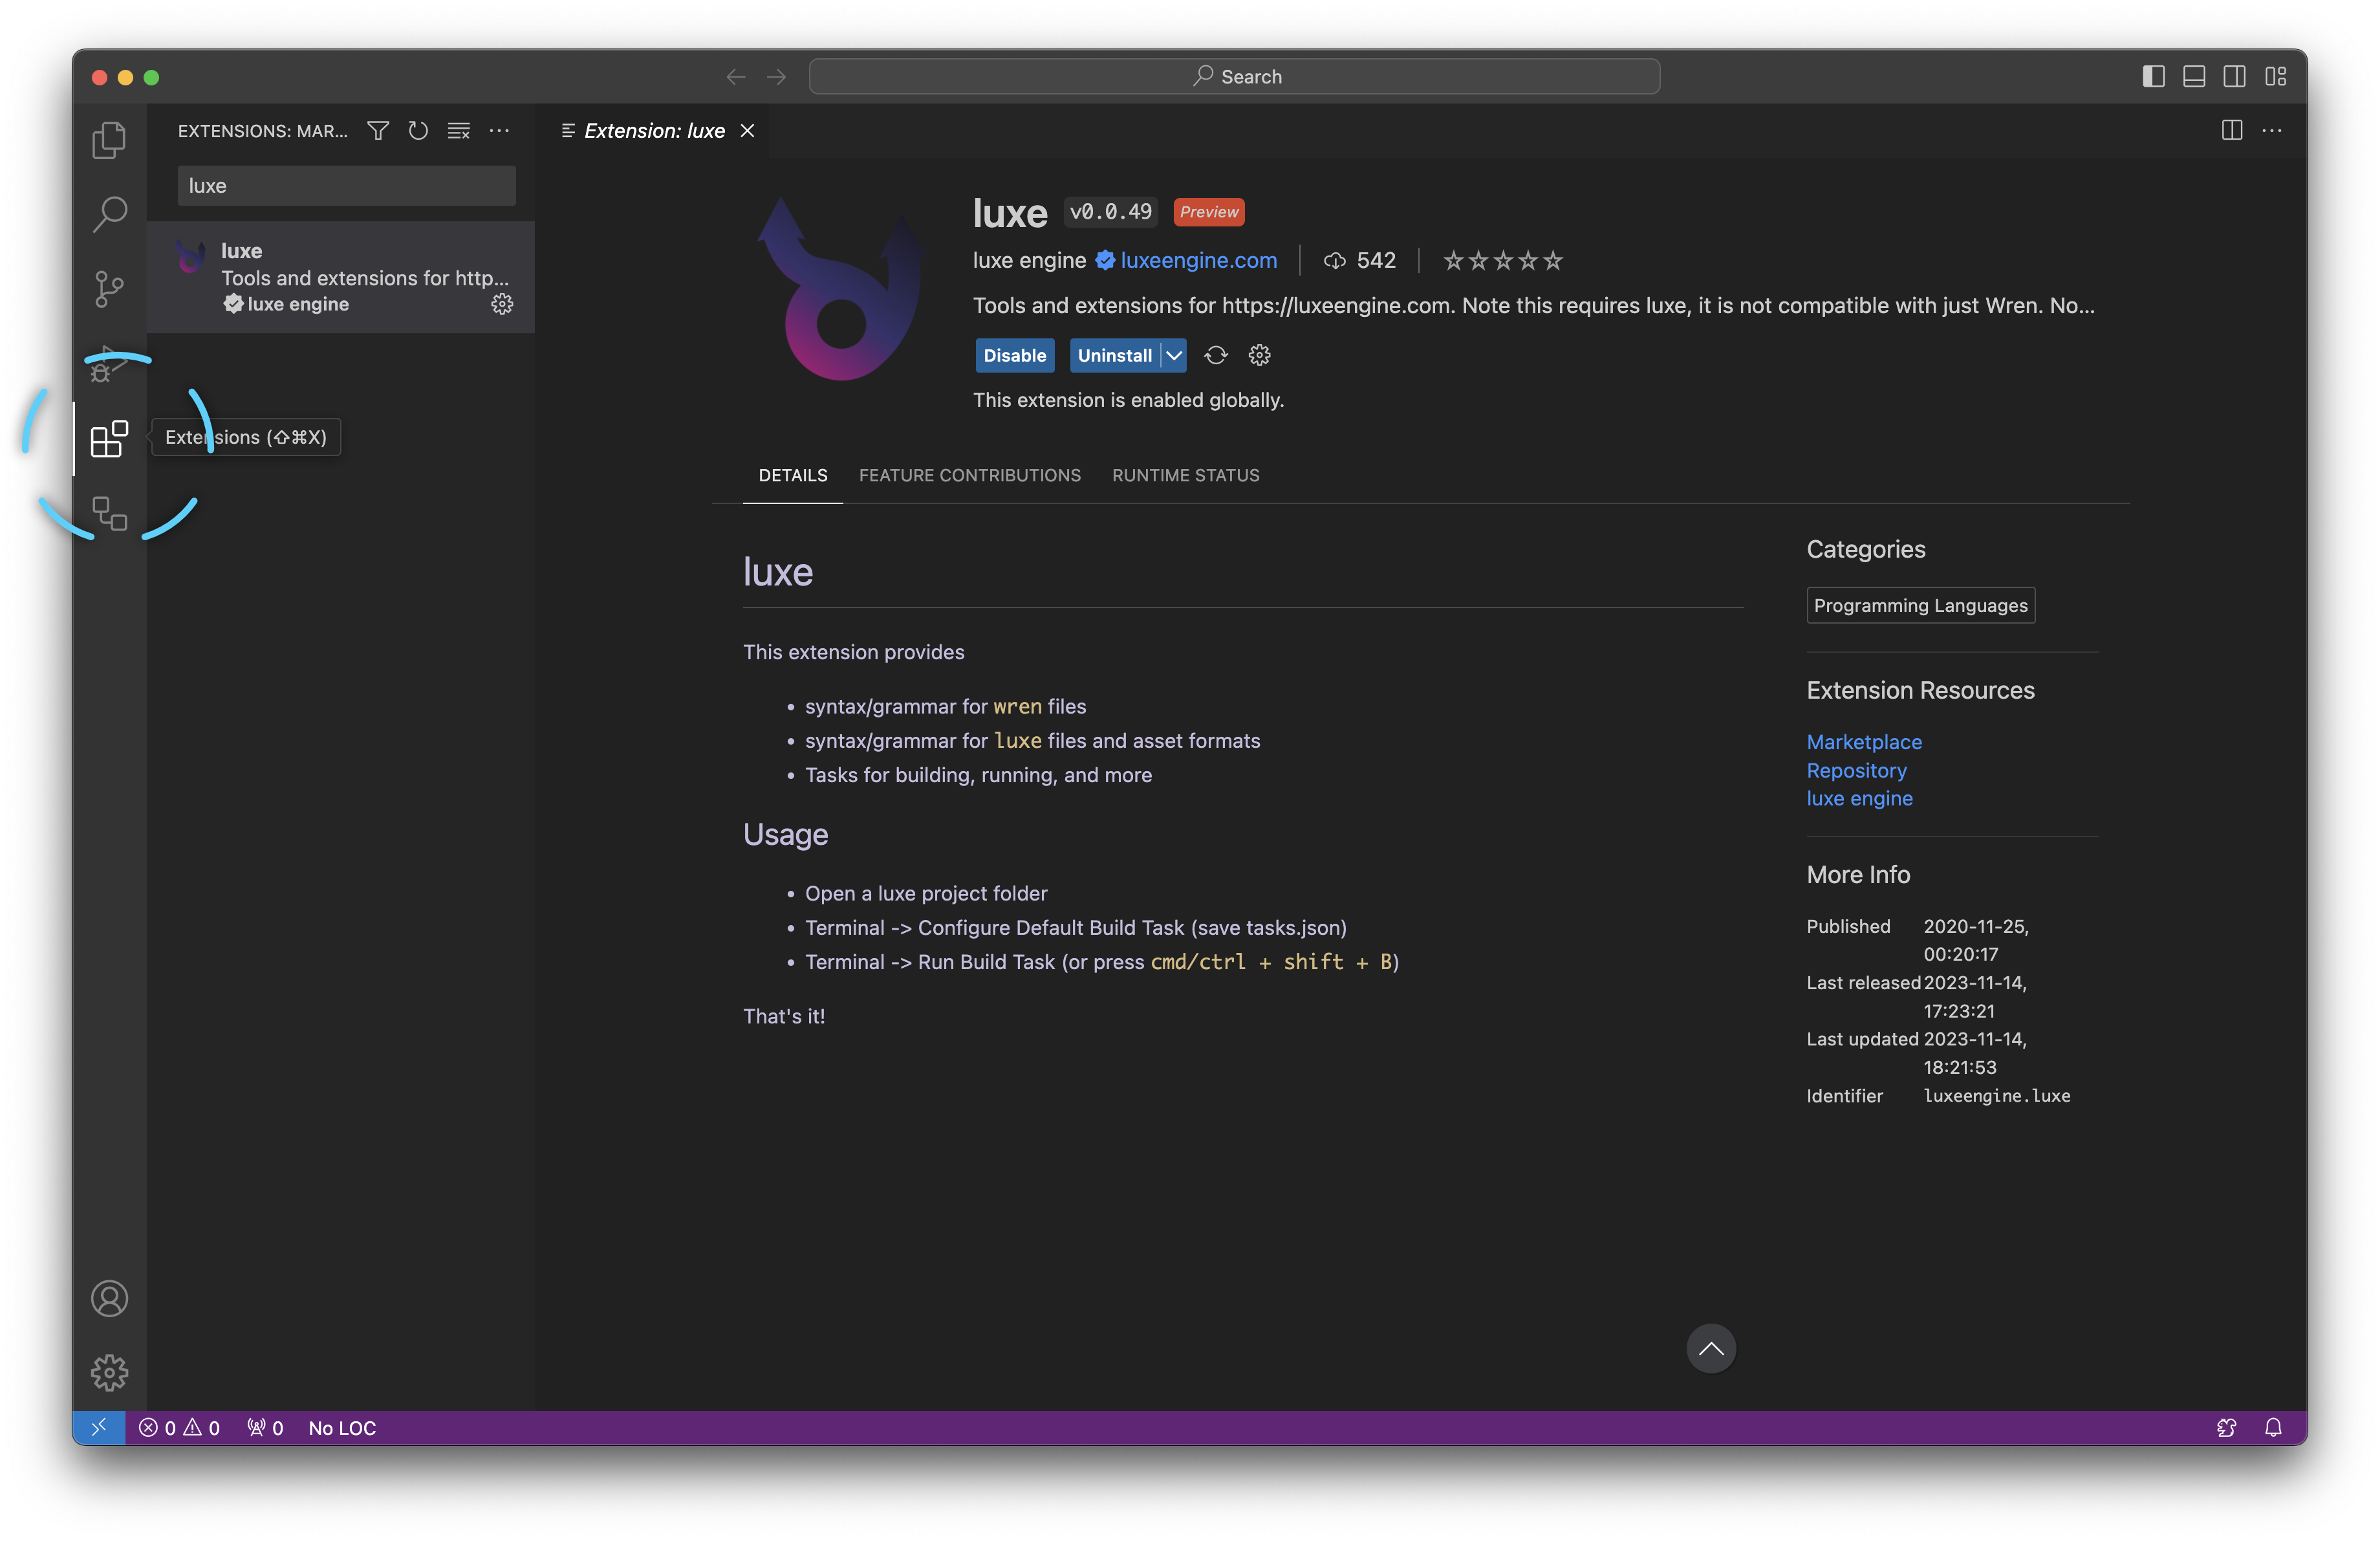2380x1541 pixels.
Task: Expand the Uninstall dropdown arrow
Action: [1174, 355]
